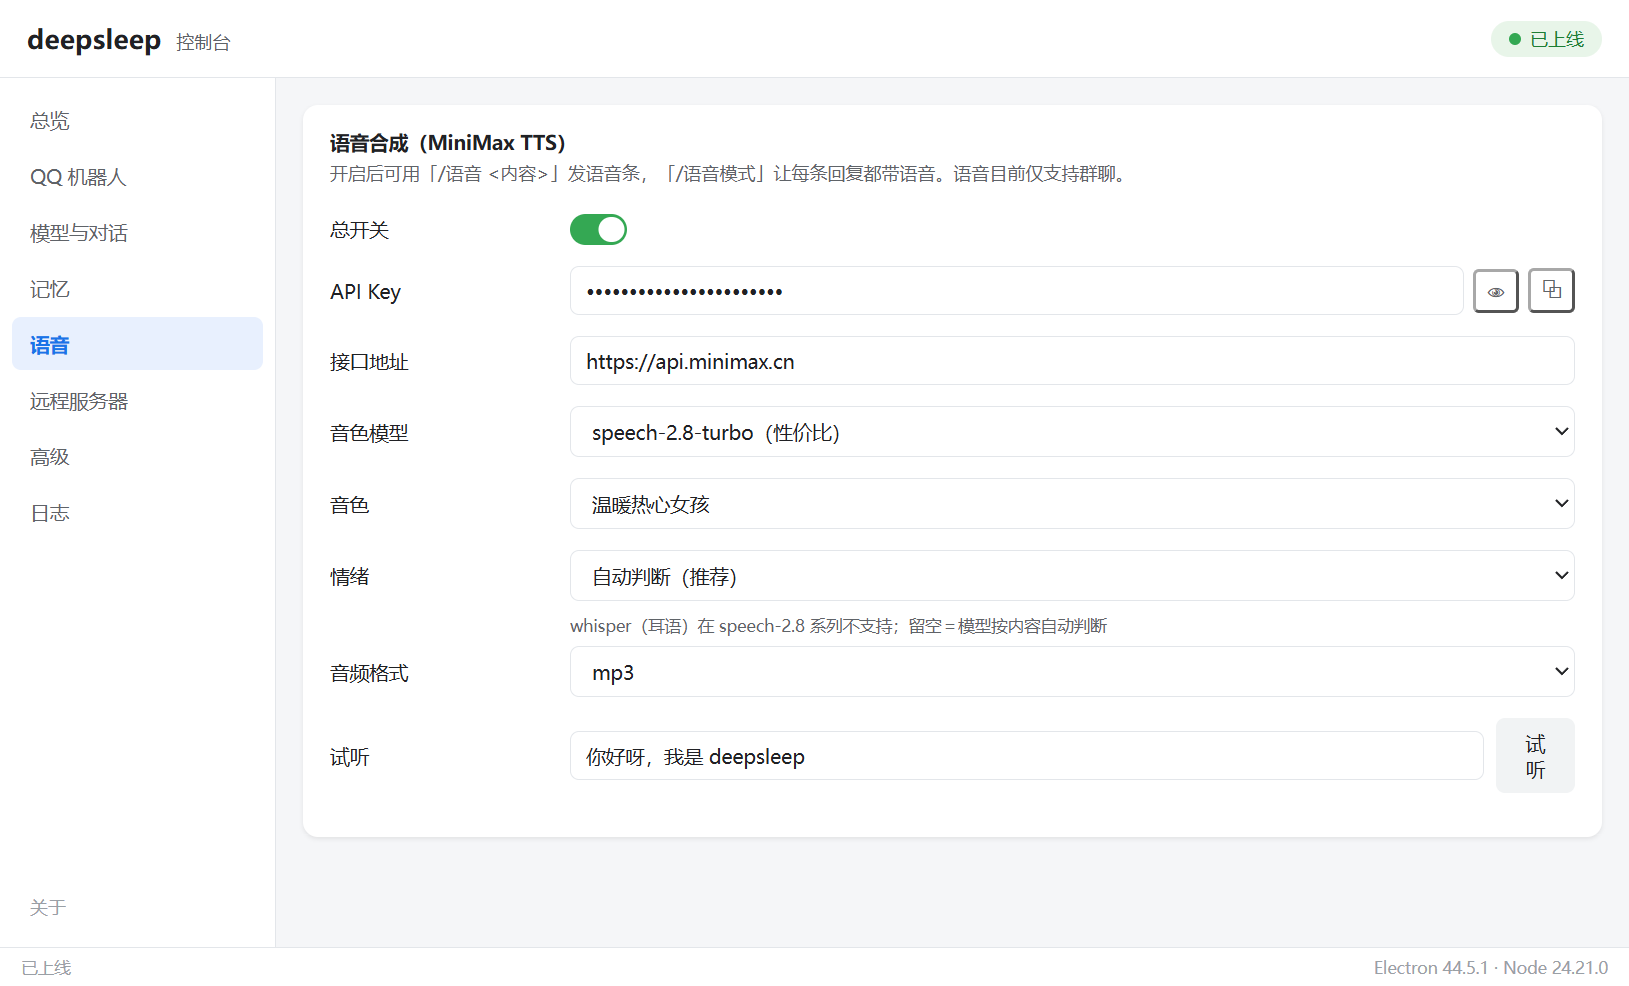
Task: Click the 控制台 label next to the logo
Action: [203, 42]
